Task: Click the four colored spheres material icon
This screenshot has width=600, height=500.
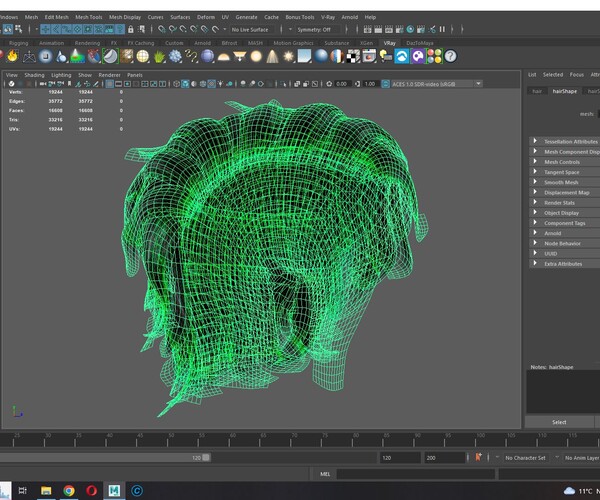Action: pos(434,56)
